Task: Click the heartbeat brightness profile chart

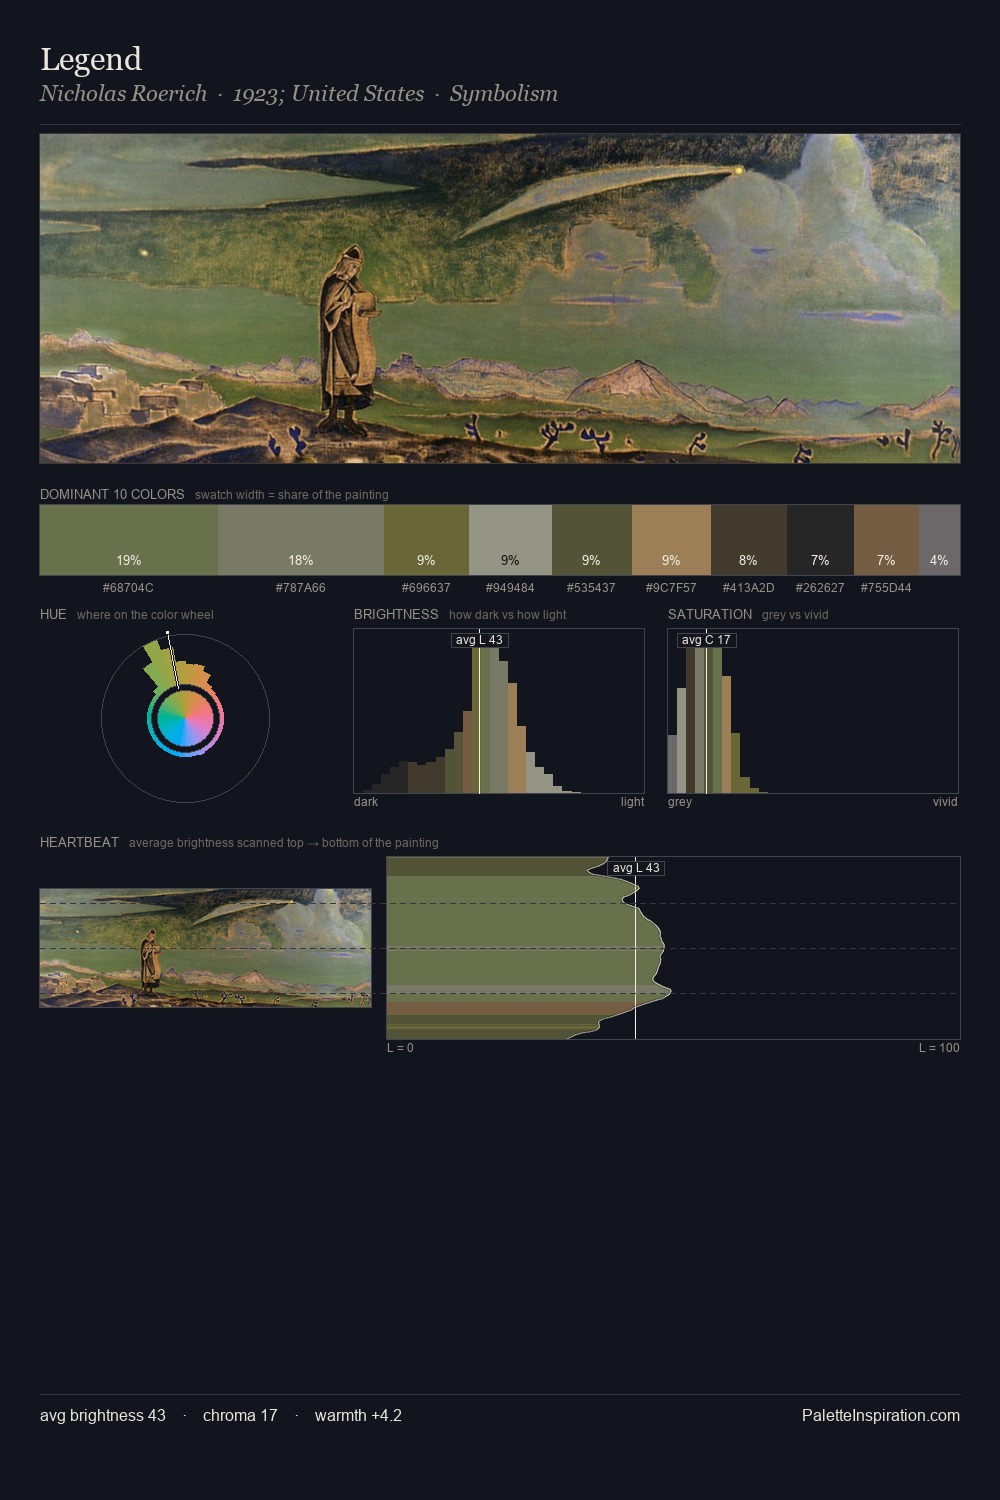Action: pos(673,948)
